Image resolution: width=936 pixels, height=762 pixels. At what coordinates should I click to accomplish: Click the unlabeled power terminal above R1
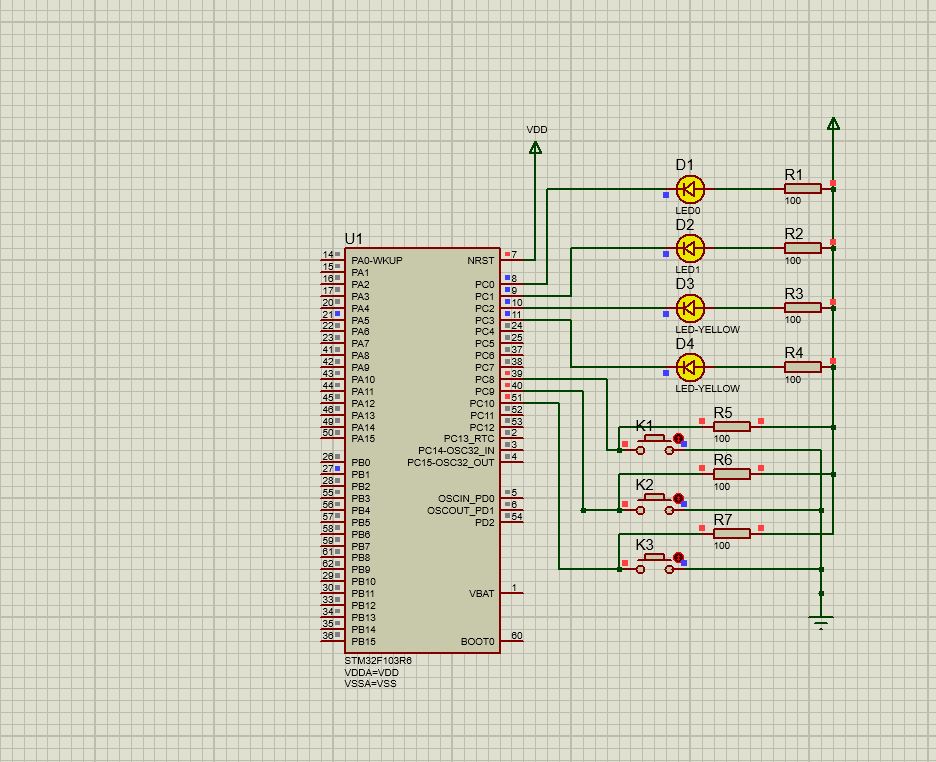click(x=833, y=124)
